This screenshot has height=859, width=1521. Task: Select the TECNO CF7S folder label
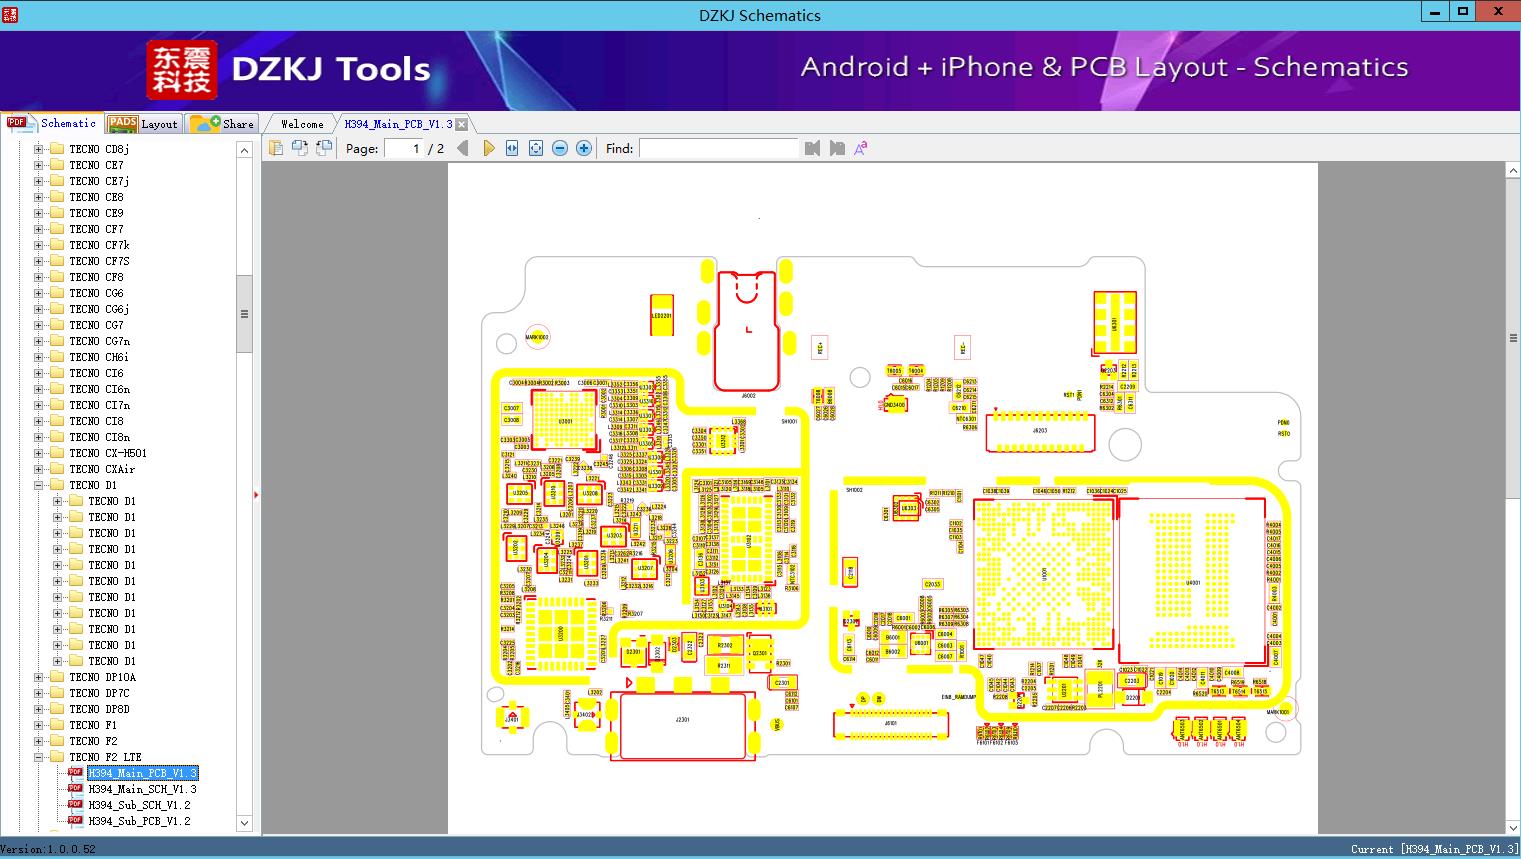tap(99, 261)
